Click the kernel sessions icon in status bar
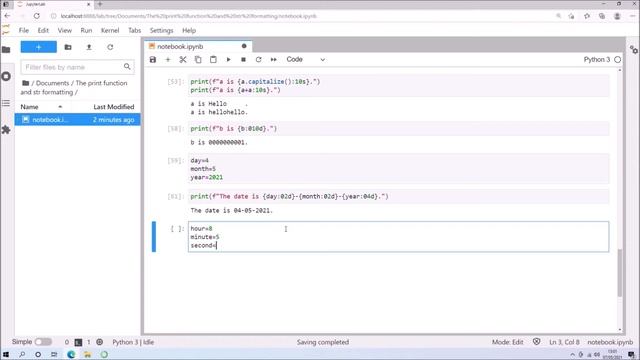 (100, 342)
